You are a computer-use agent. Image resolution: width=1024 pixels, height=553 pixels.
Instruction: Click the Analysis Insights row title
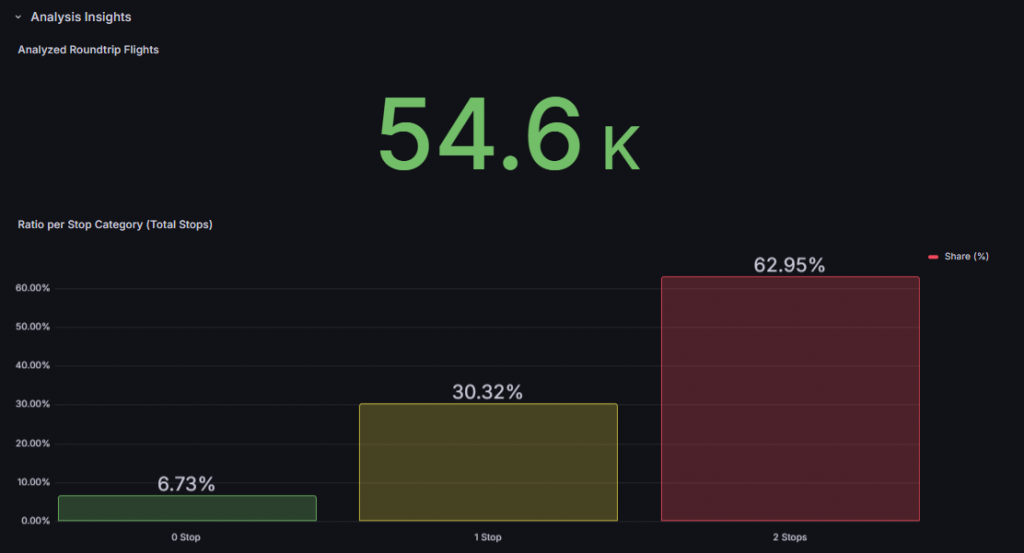click(x=81, y=17)
